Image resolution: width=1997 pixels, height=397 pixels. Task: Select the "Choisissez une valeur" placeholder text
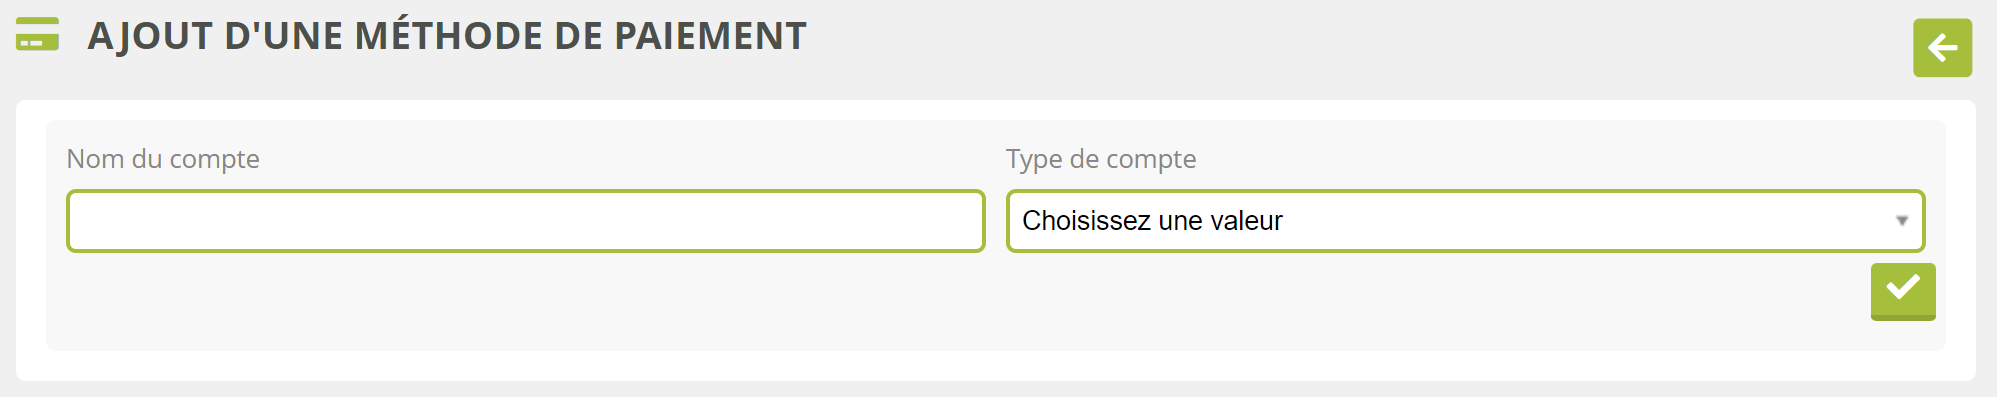tap(1152, 221)
